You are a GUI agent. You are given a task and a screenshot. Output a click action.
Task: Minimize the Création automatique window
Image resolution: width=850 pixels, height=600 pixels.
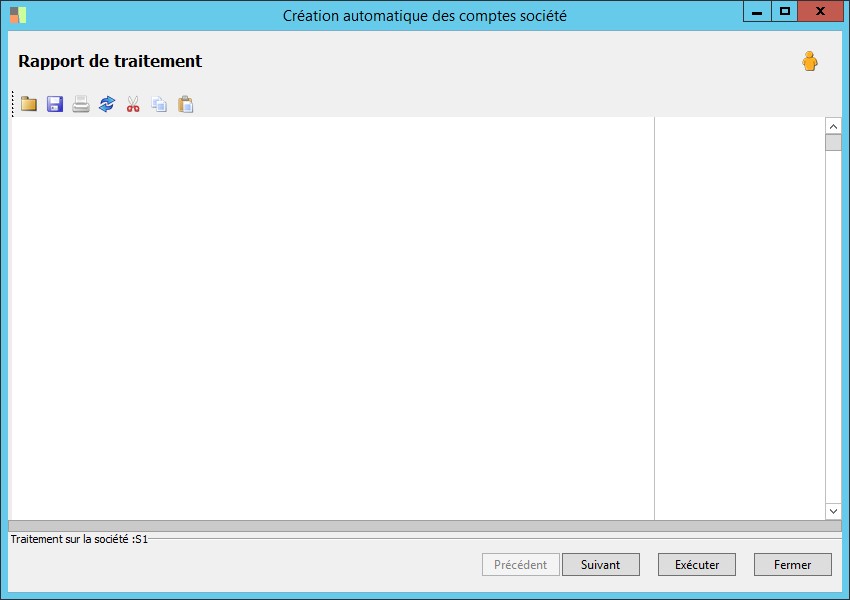(x=757, y=11)
